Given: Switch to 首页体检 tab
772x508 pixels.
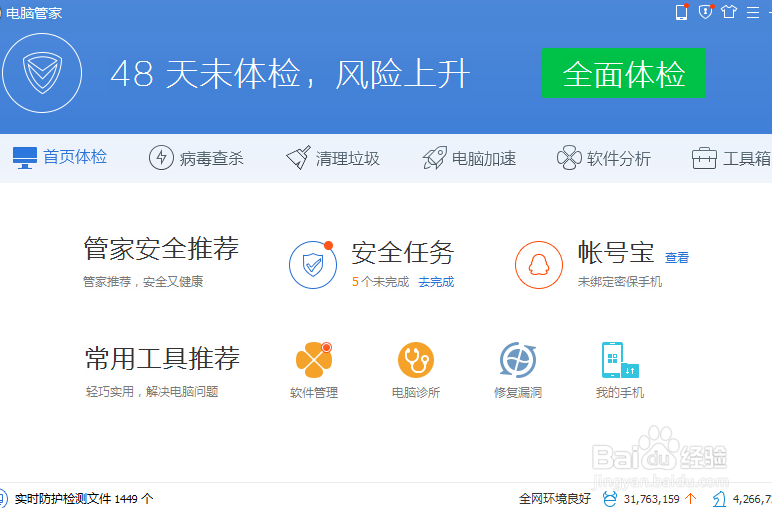Looking at the screenshot, I should [60, 158].
